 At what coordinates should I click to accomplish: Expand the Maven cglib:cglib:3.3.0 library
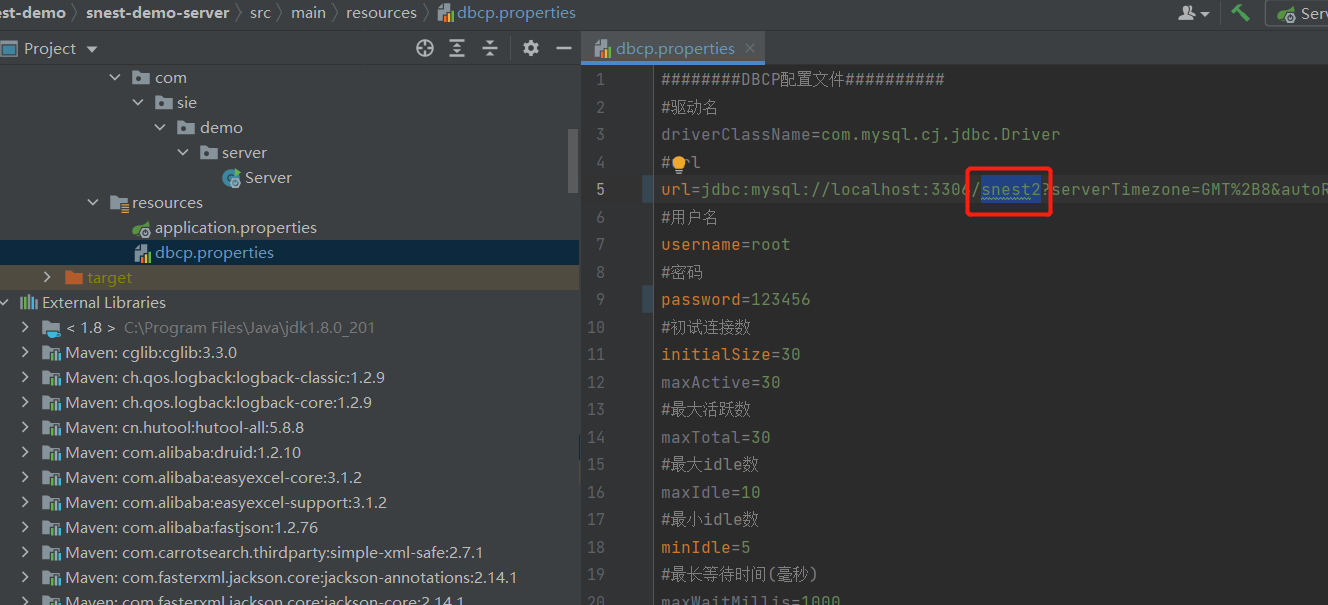point(26,352)
